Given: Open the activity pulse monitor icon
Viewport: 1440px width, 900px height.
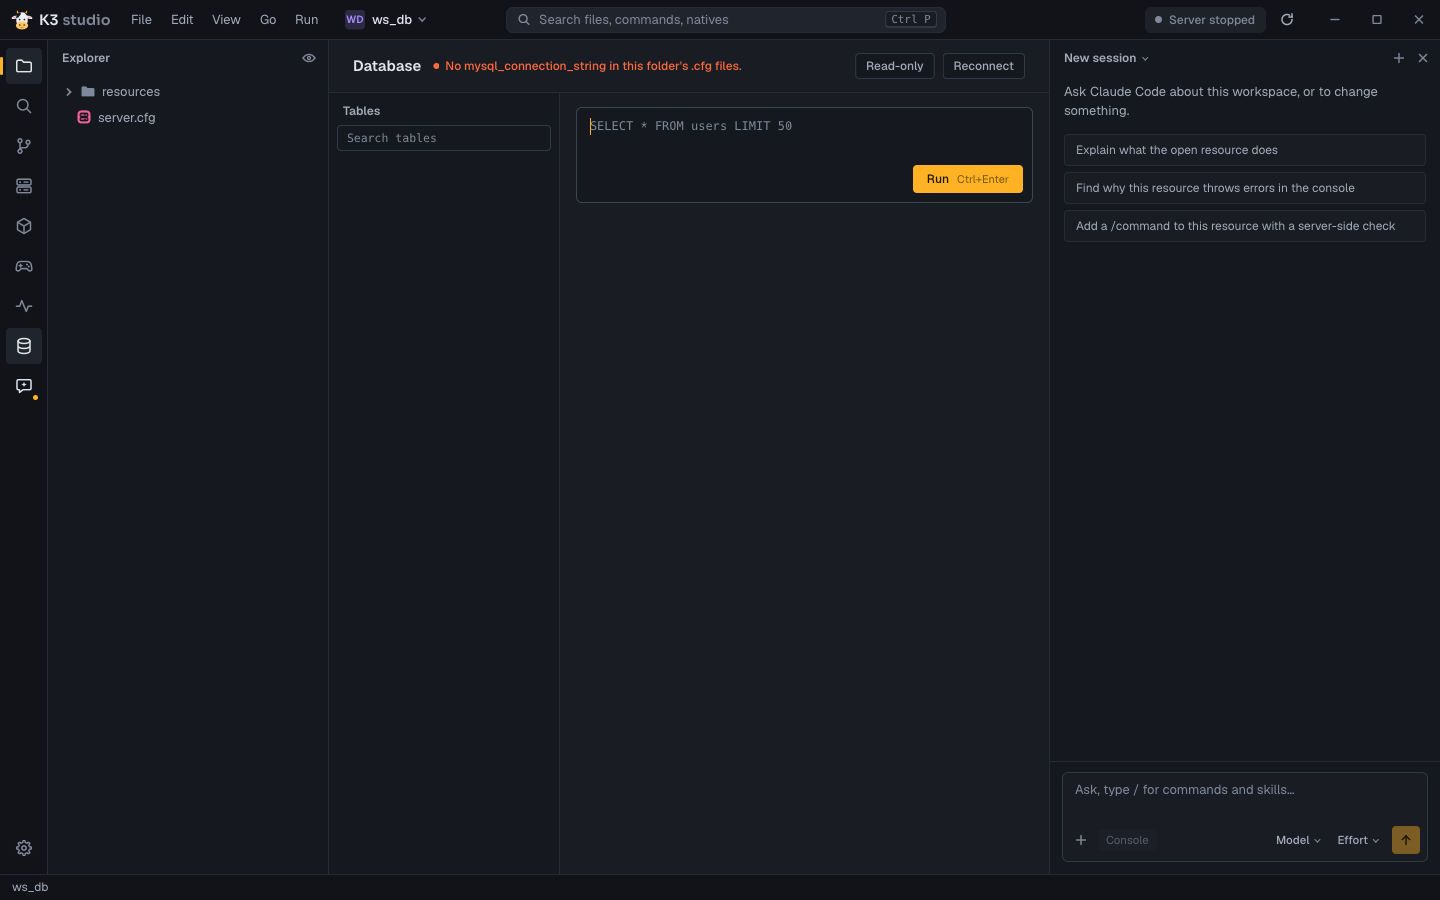Looking at the screenshot, I should pos(24,306).
